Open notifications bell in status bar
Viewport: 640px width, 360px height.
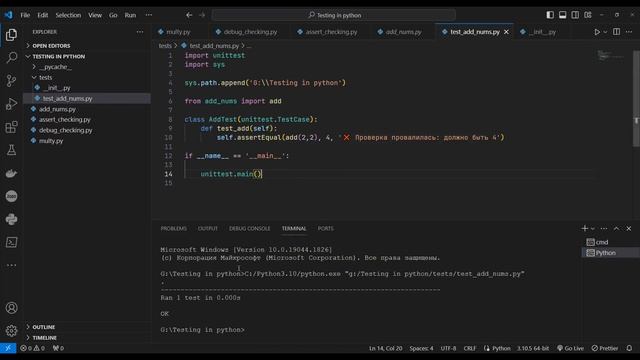click(629, 348)
